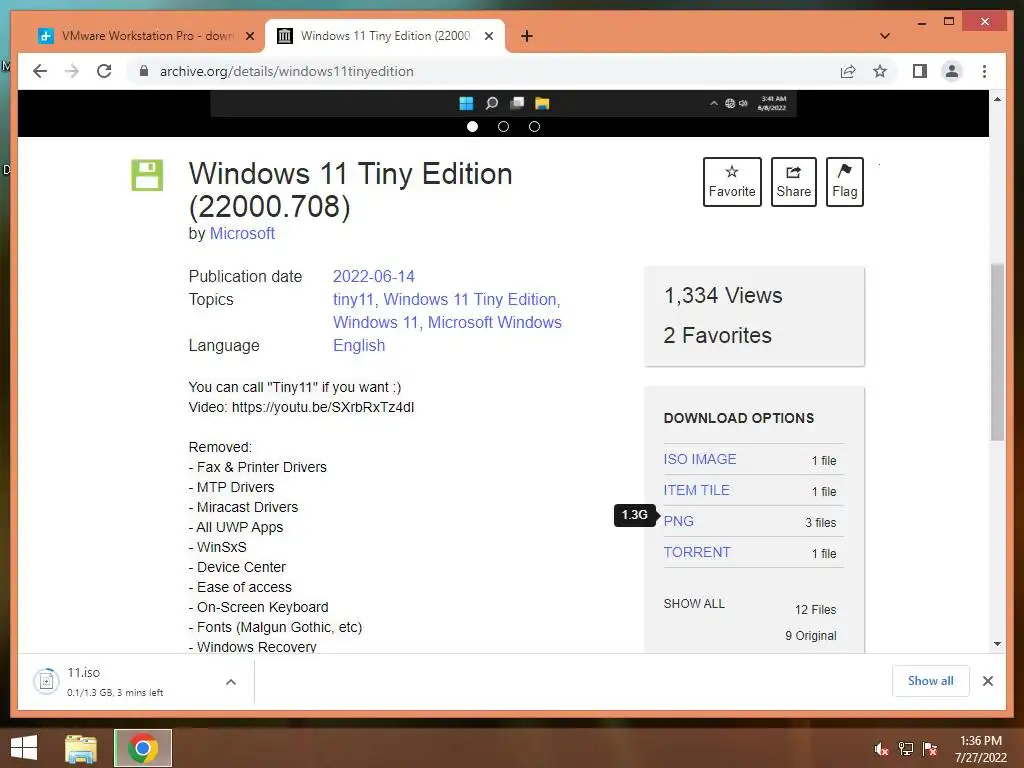Image resolution: width=1024 pixels, height=768 pixels.
Task: Close the Windows 11 Tiny Edition tab
Action: coord(488,37)
